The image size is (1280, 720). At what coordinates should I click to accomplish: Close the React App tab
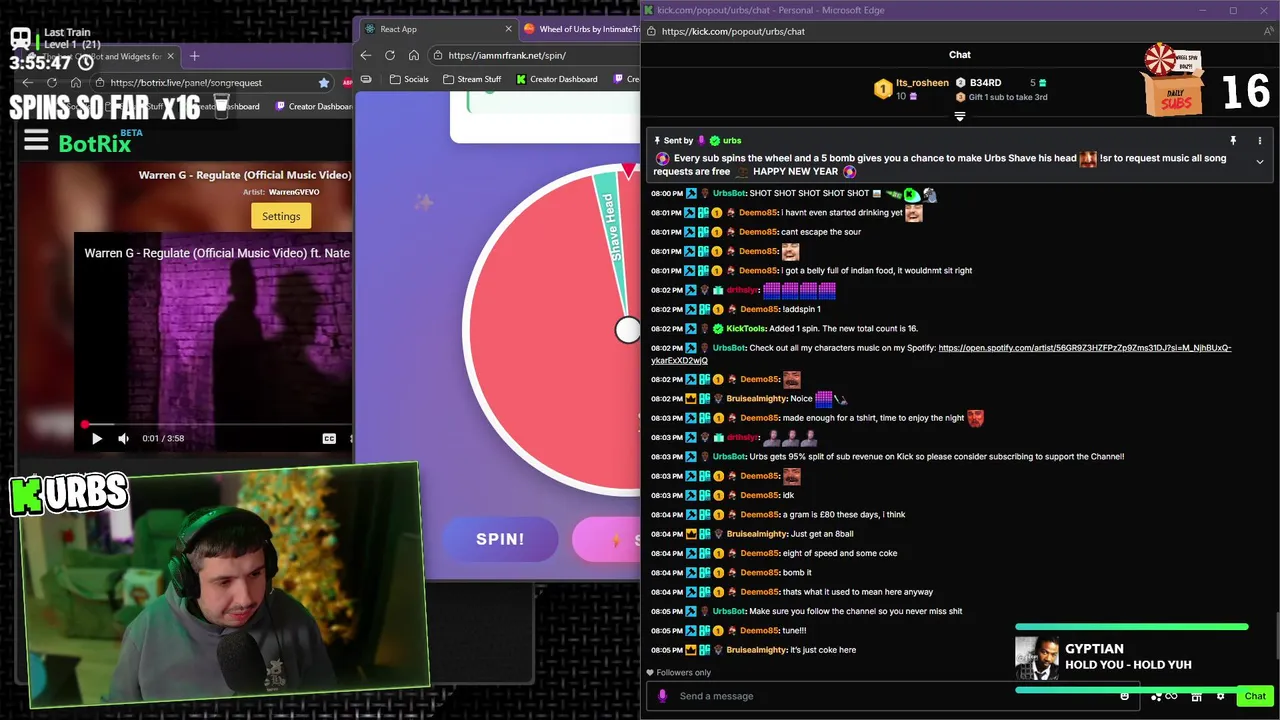coord(508,29)
